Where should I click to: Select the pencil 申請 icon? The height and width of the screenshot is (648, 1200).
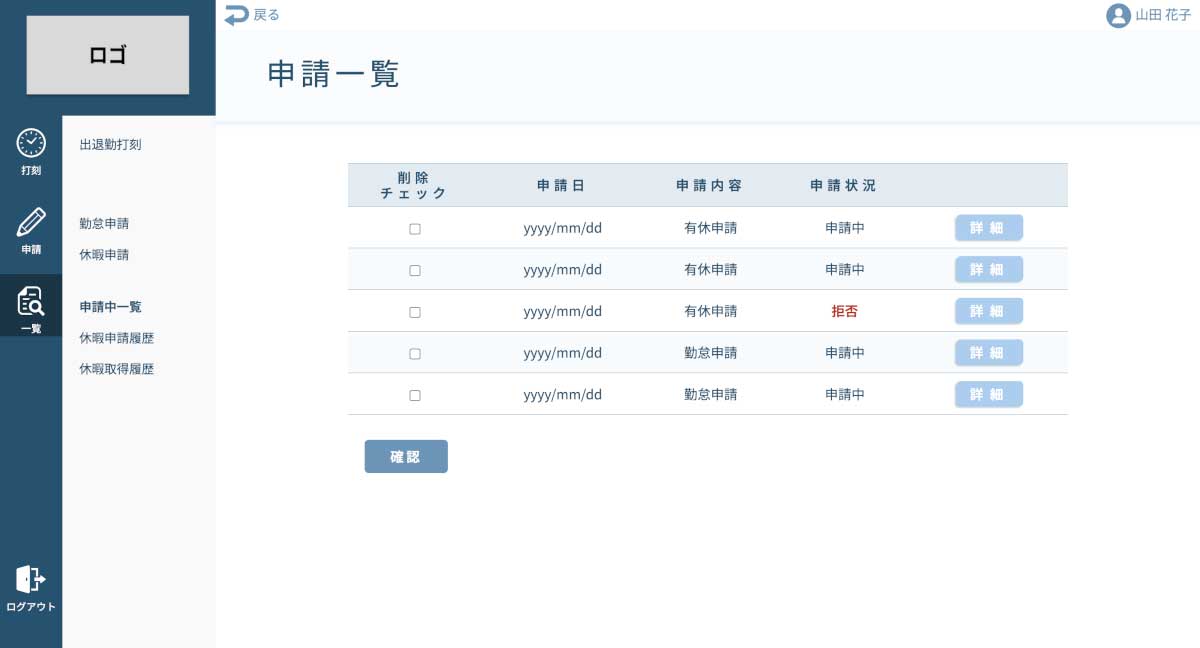point(31,222)
